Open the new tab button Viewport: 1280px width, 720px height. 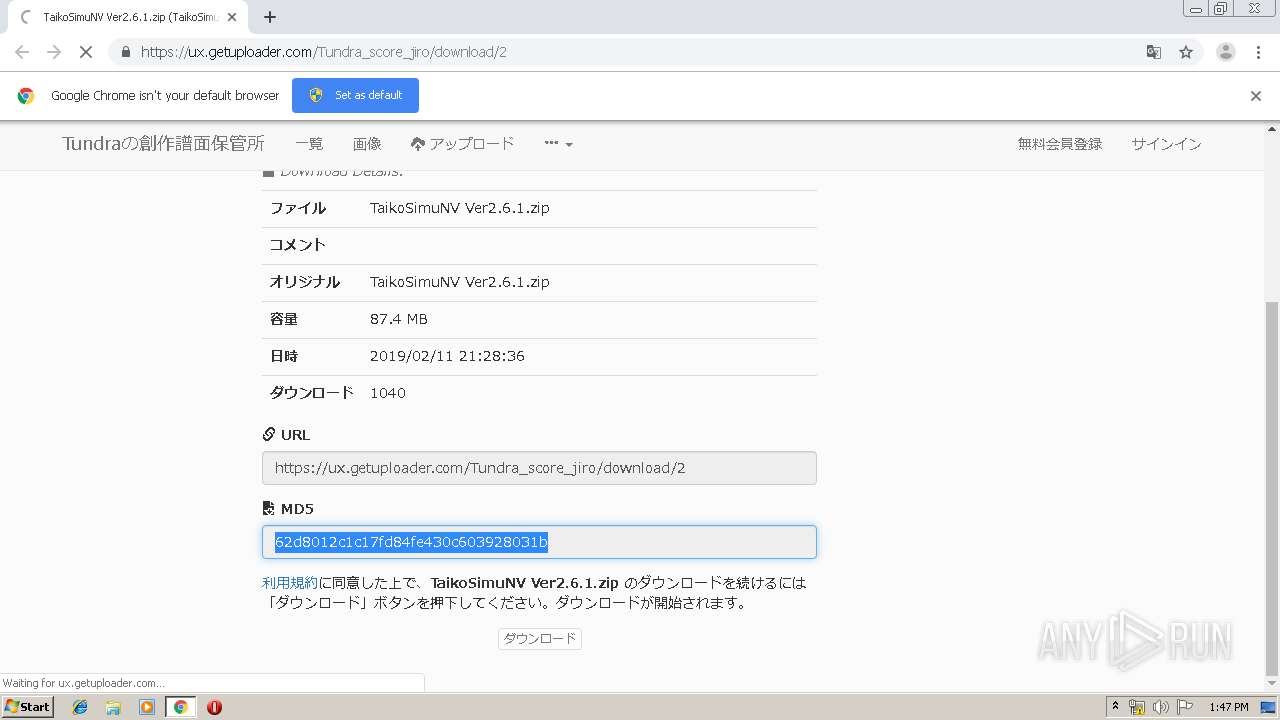[x=270, y=17]
